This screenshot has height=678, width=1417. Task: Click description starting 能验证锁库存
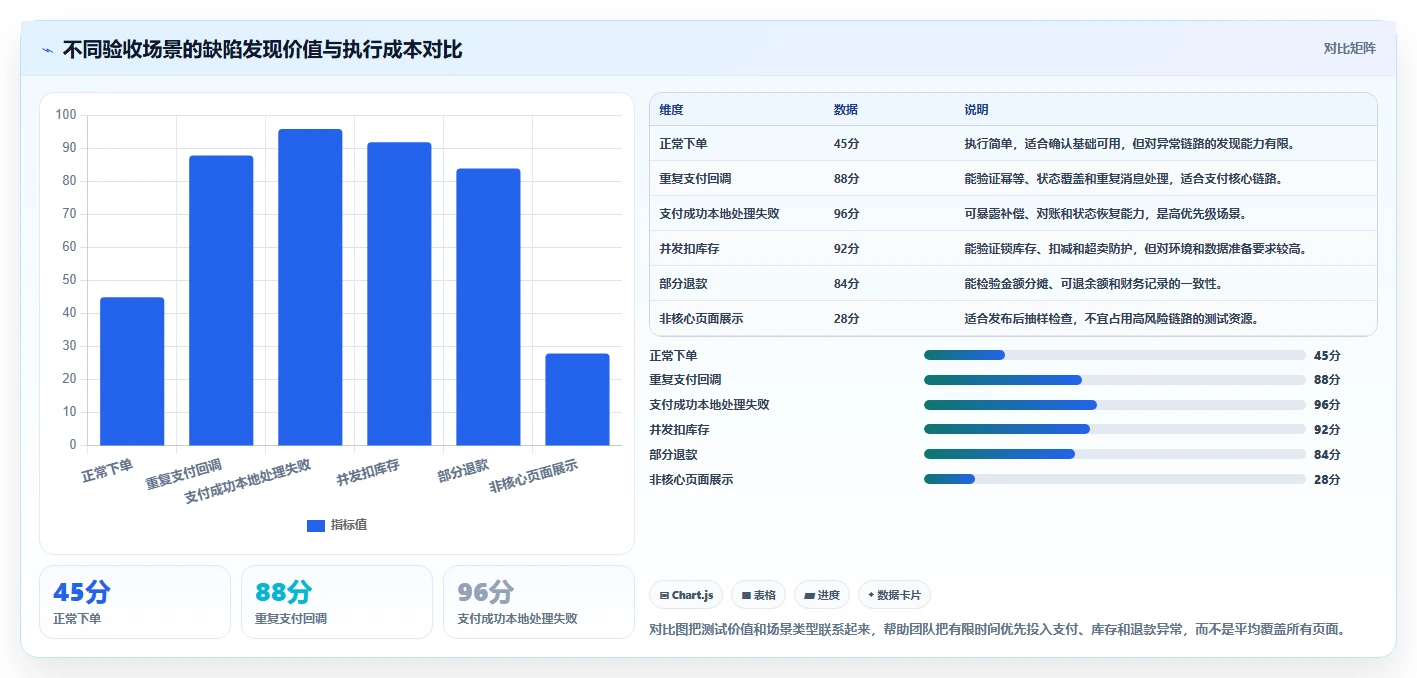(x=1136, y=249)
